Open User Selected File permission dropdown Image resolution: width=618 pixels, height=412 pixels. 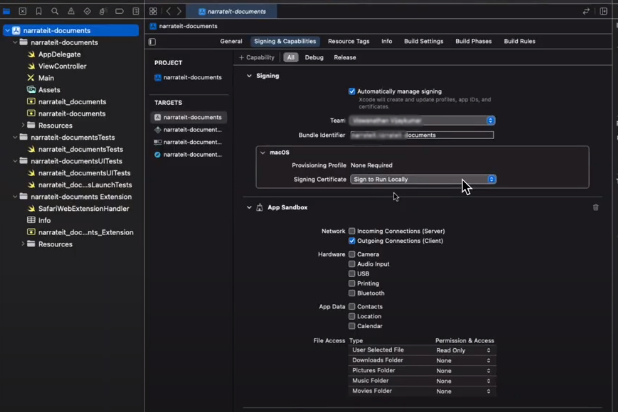(464, 350)
